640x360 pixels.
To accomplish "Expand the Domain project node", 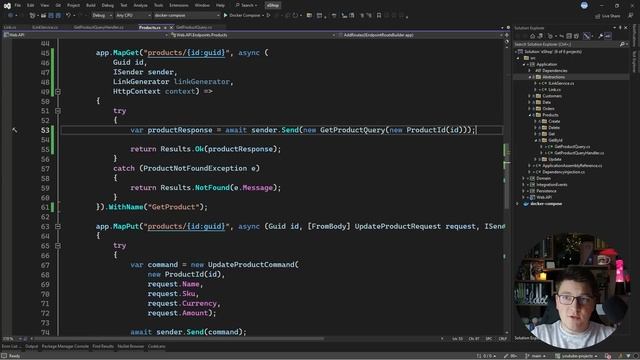I will click(x=524, y=178).
